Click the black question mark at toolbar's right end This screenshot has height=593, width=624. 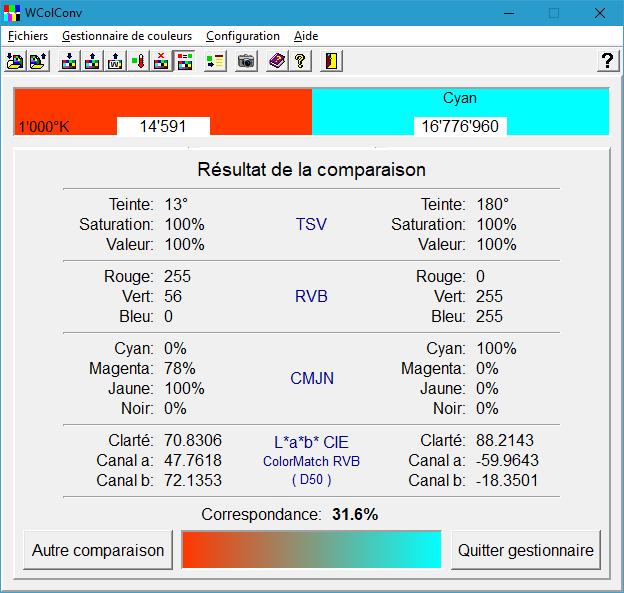(x=607, y=61)
